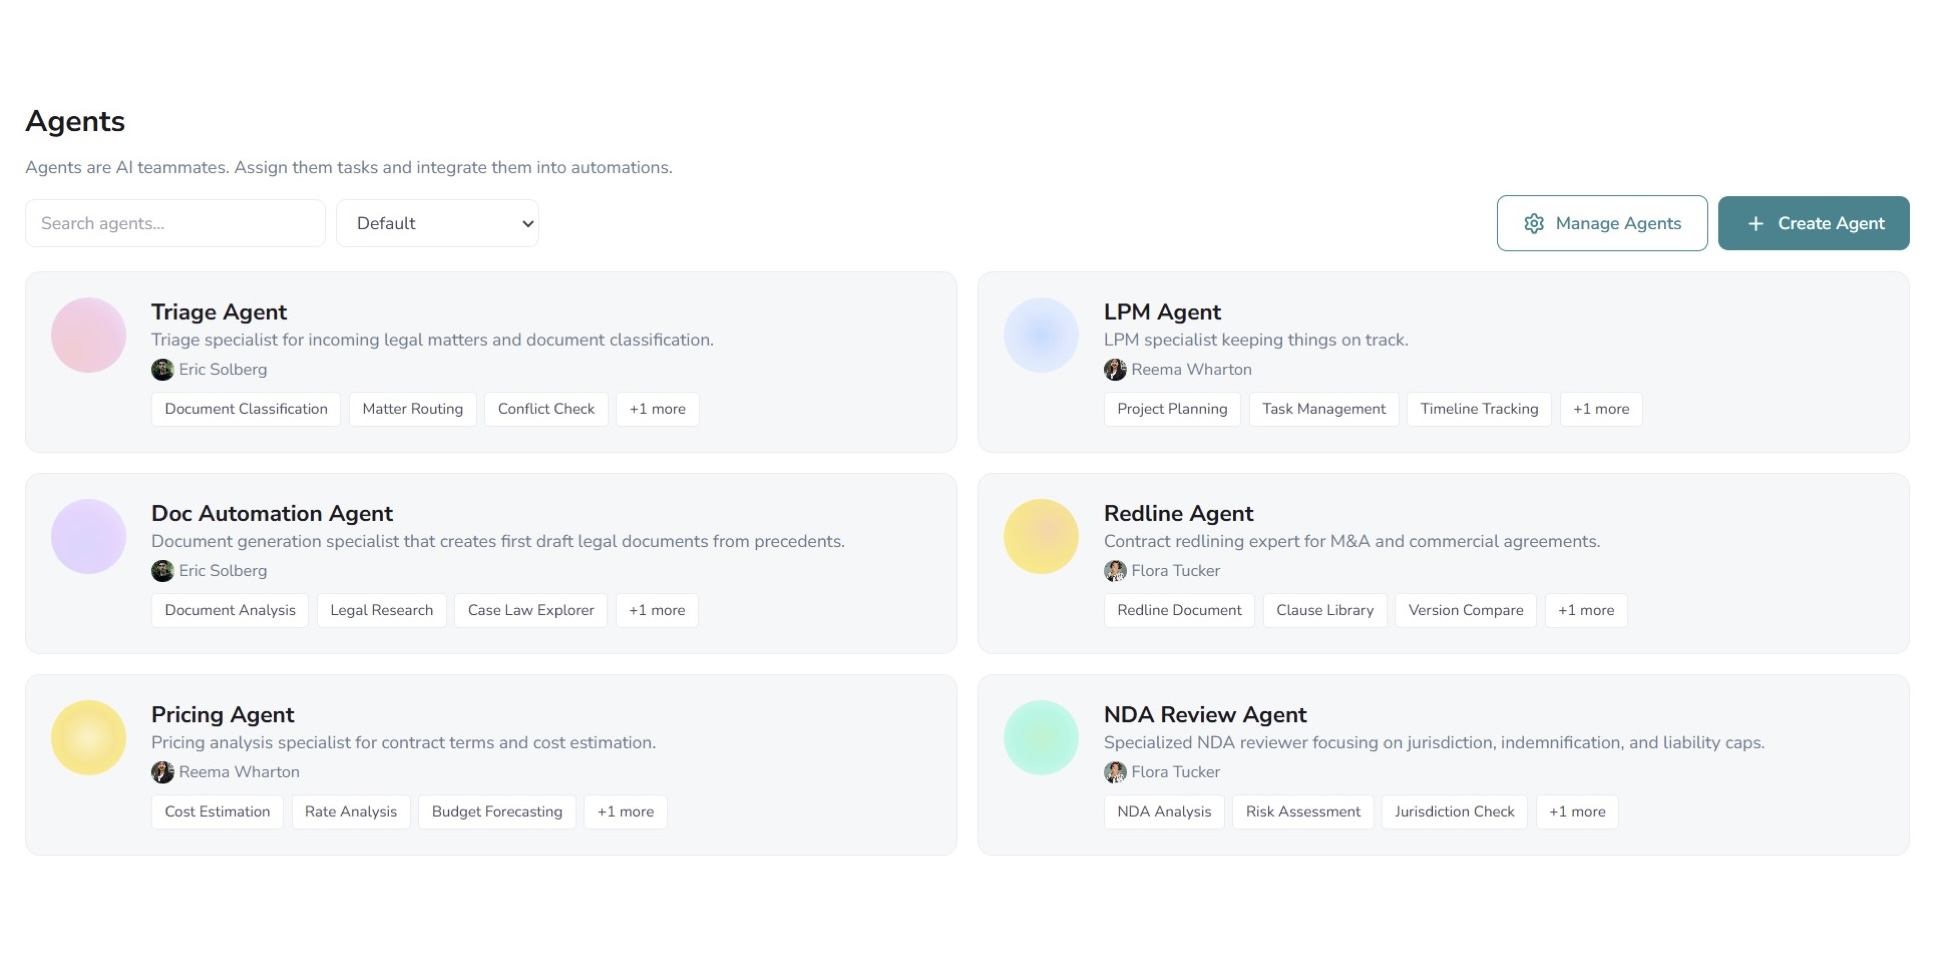Click the Triage Agent pink avatar icon
The height and width of the screenshot is (964, 1940).
coord(88,335)
